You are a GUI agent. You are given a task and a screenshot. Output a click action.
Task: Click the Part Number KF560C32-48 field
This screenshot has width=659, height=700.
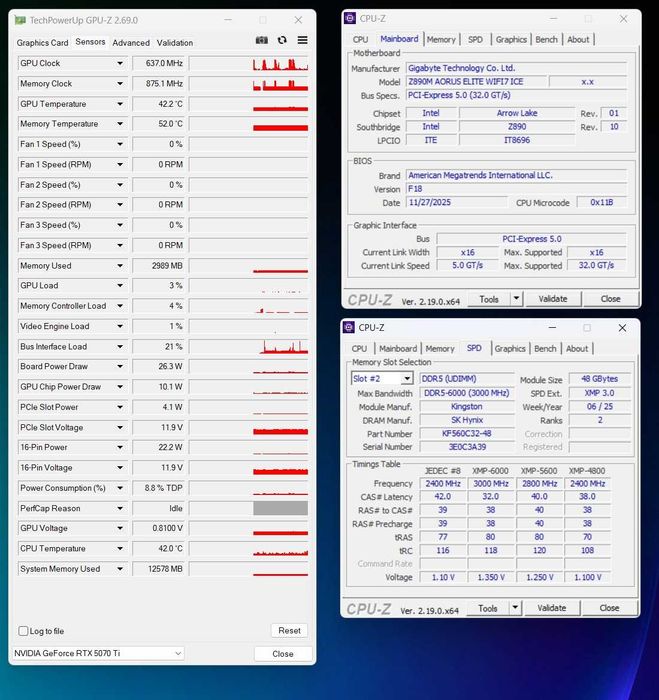(x=467, y=433)
